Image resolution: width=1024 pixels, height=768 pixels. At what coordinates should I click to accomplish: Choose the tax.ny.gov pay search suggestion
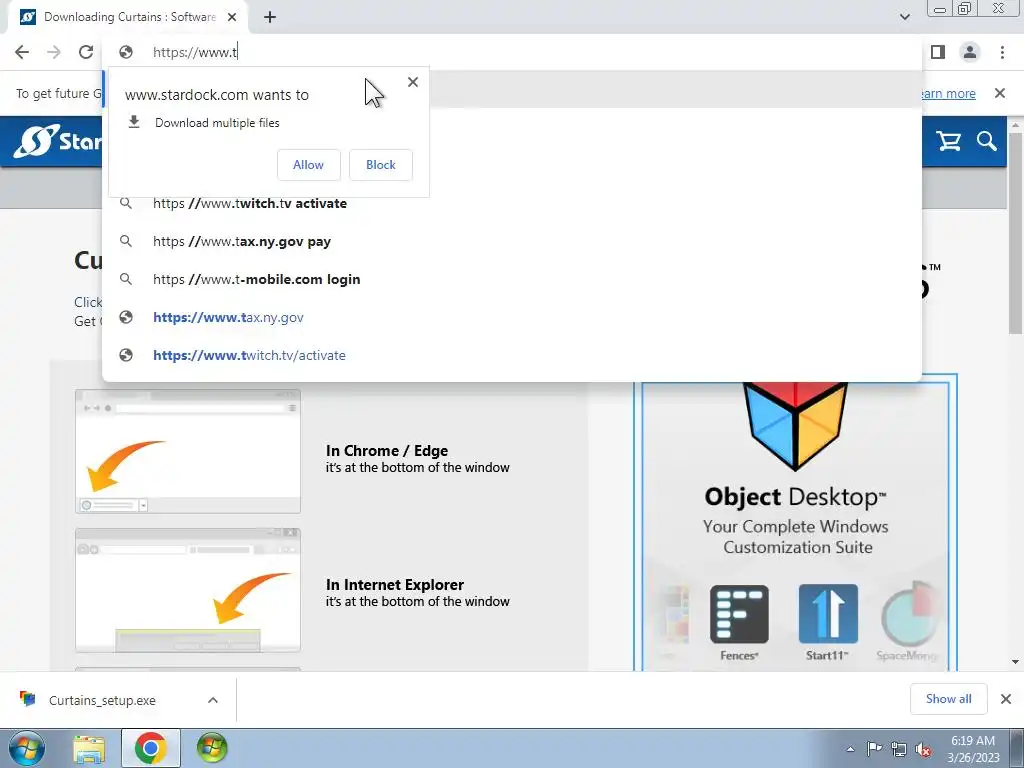pyautogui.click(x=512, y=242)
